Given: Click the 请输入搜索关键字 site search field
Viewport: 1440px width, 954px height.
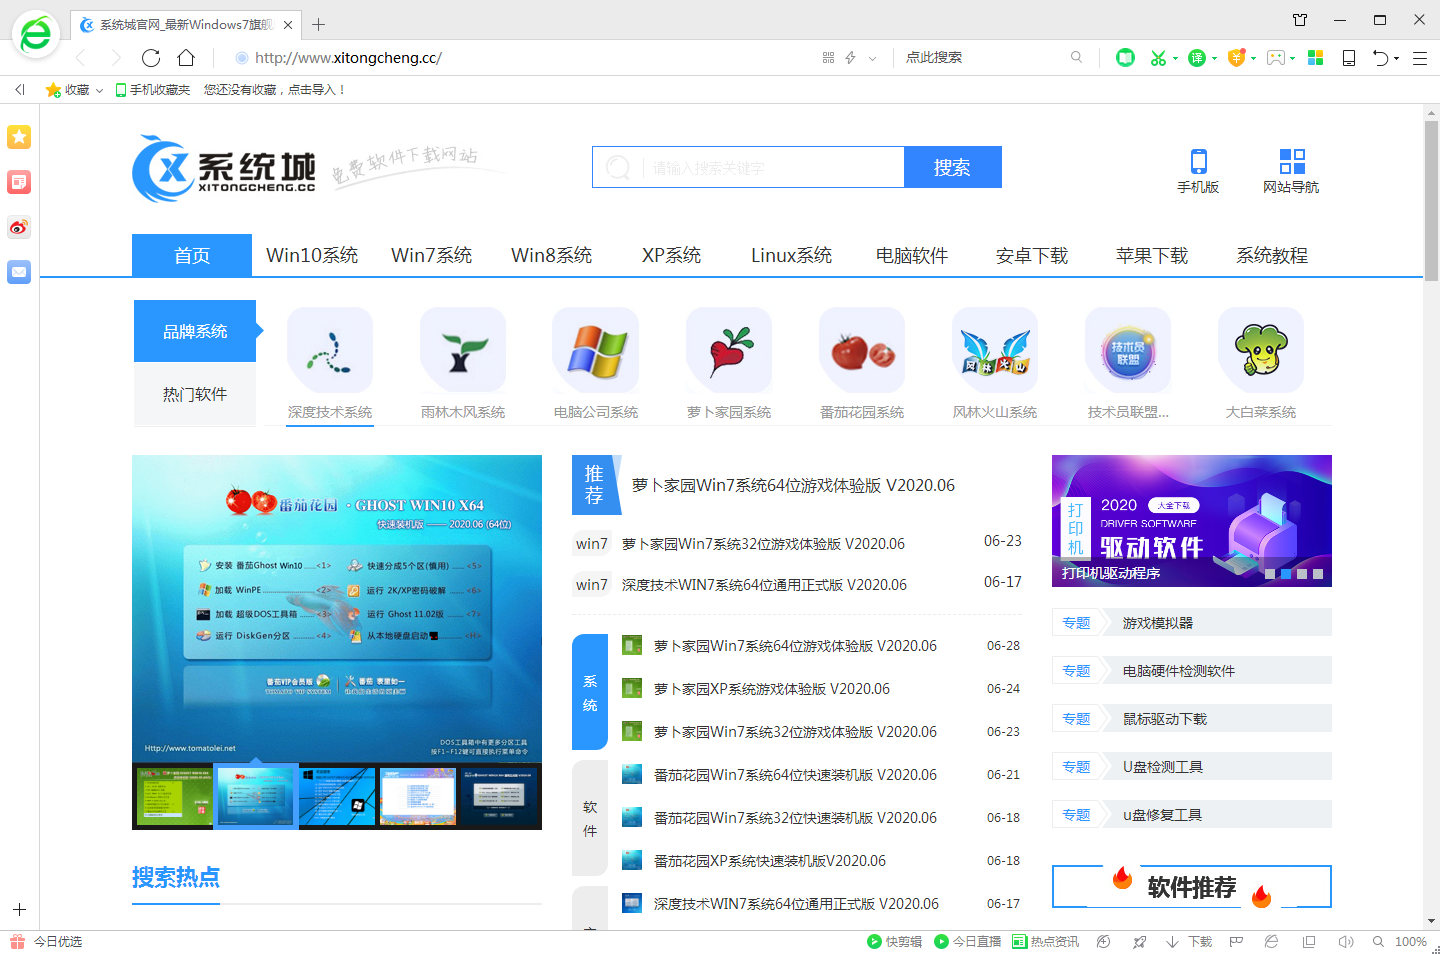Looking at the screenshot, I should pos(749,167).
